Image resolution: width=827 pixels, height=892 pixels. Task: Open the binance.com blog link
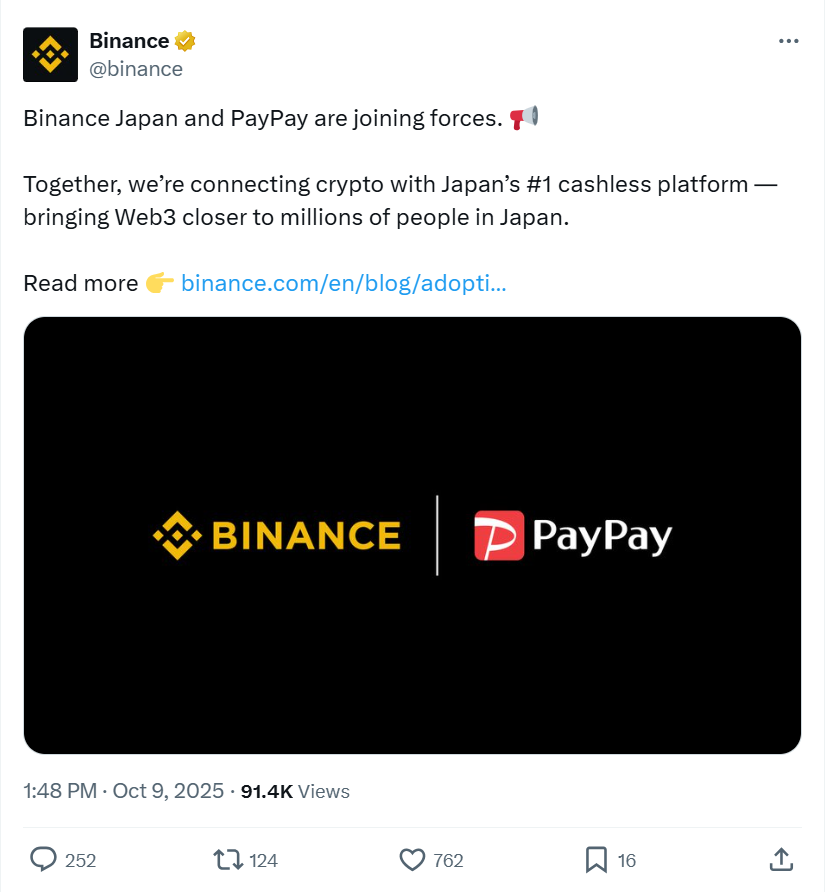coord(343,283)
